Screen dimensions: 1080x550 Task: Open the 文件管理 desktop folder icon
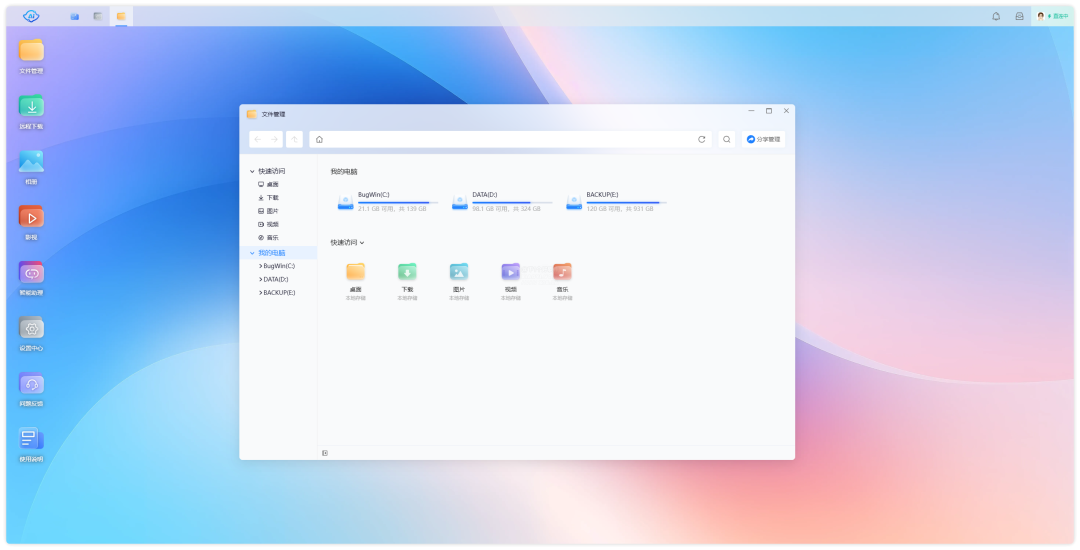(31, 50)
